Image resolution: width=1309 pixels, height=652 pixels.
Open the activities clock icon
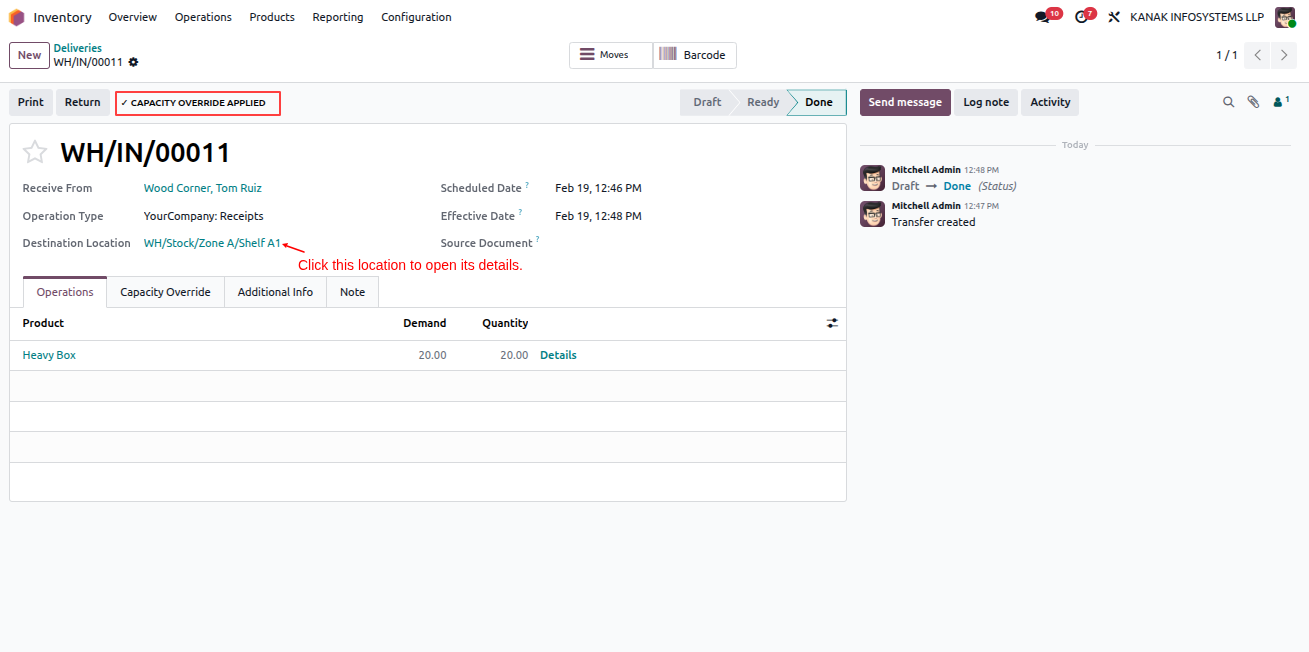[x=1080, y=17]
